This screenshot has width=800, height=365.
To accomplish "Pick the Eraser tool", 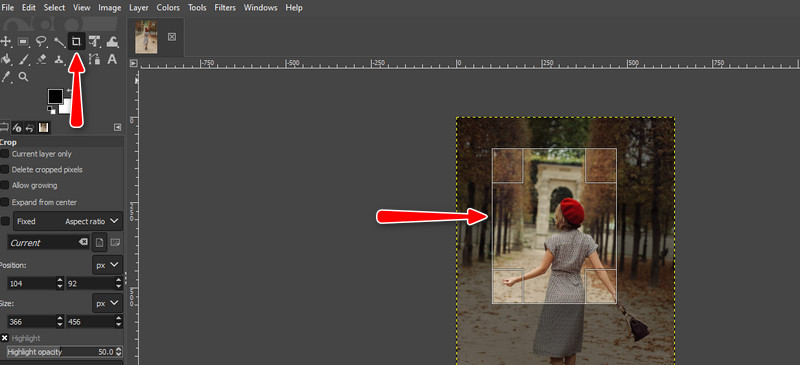I will pyautogui.click(x=41, y=59).
